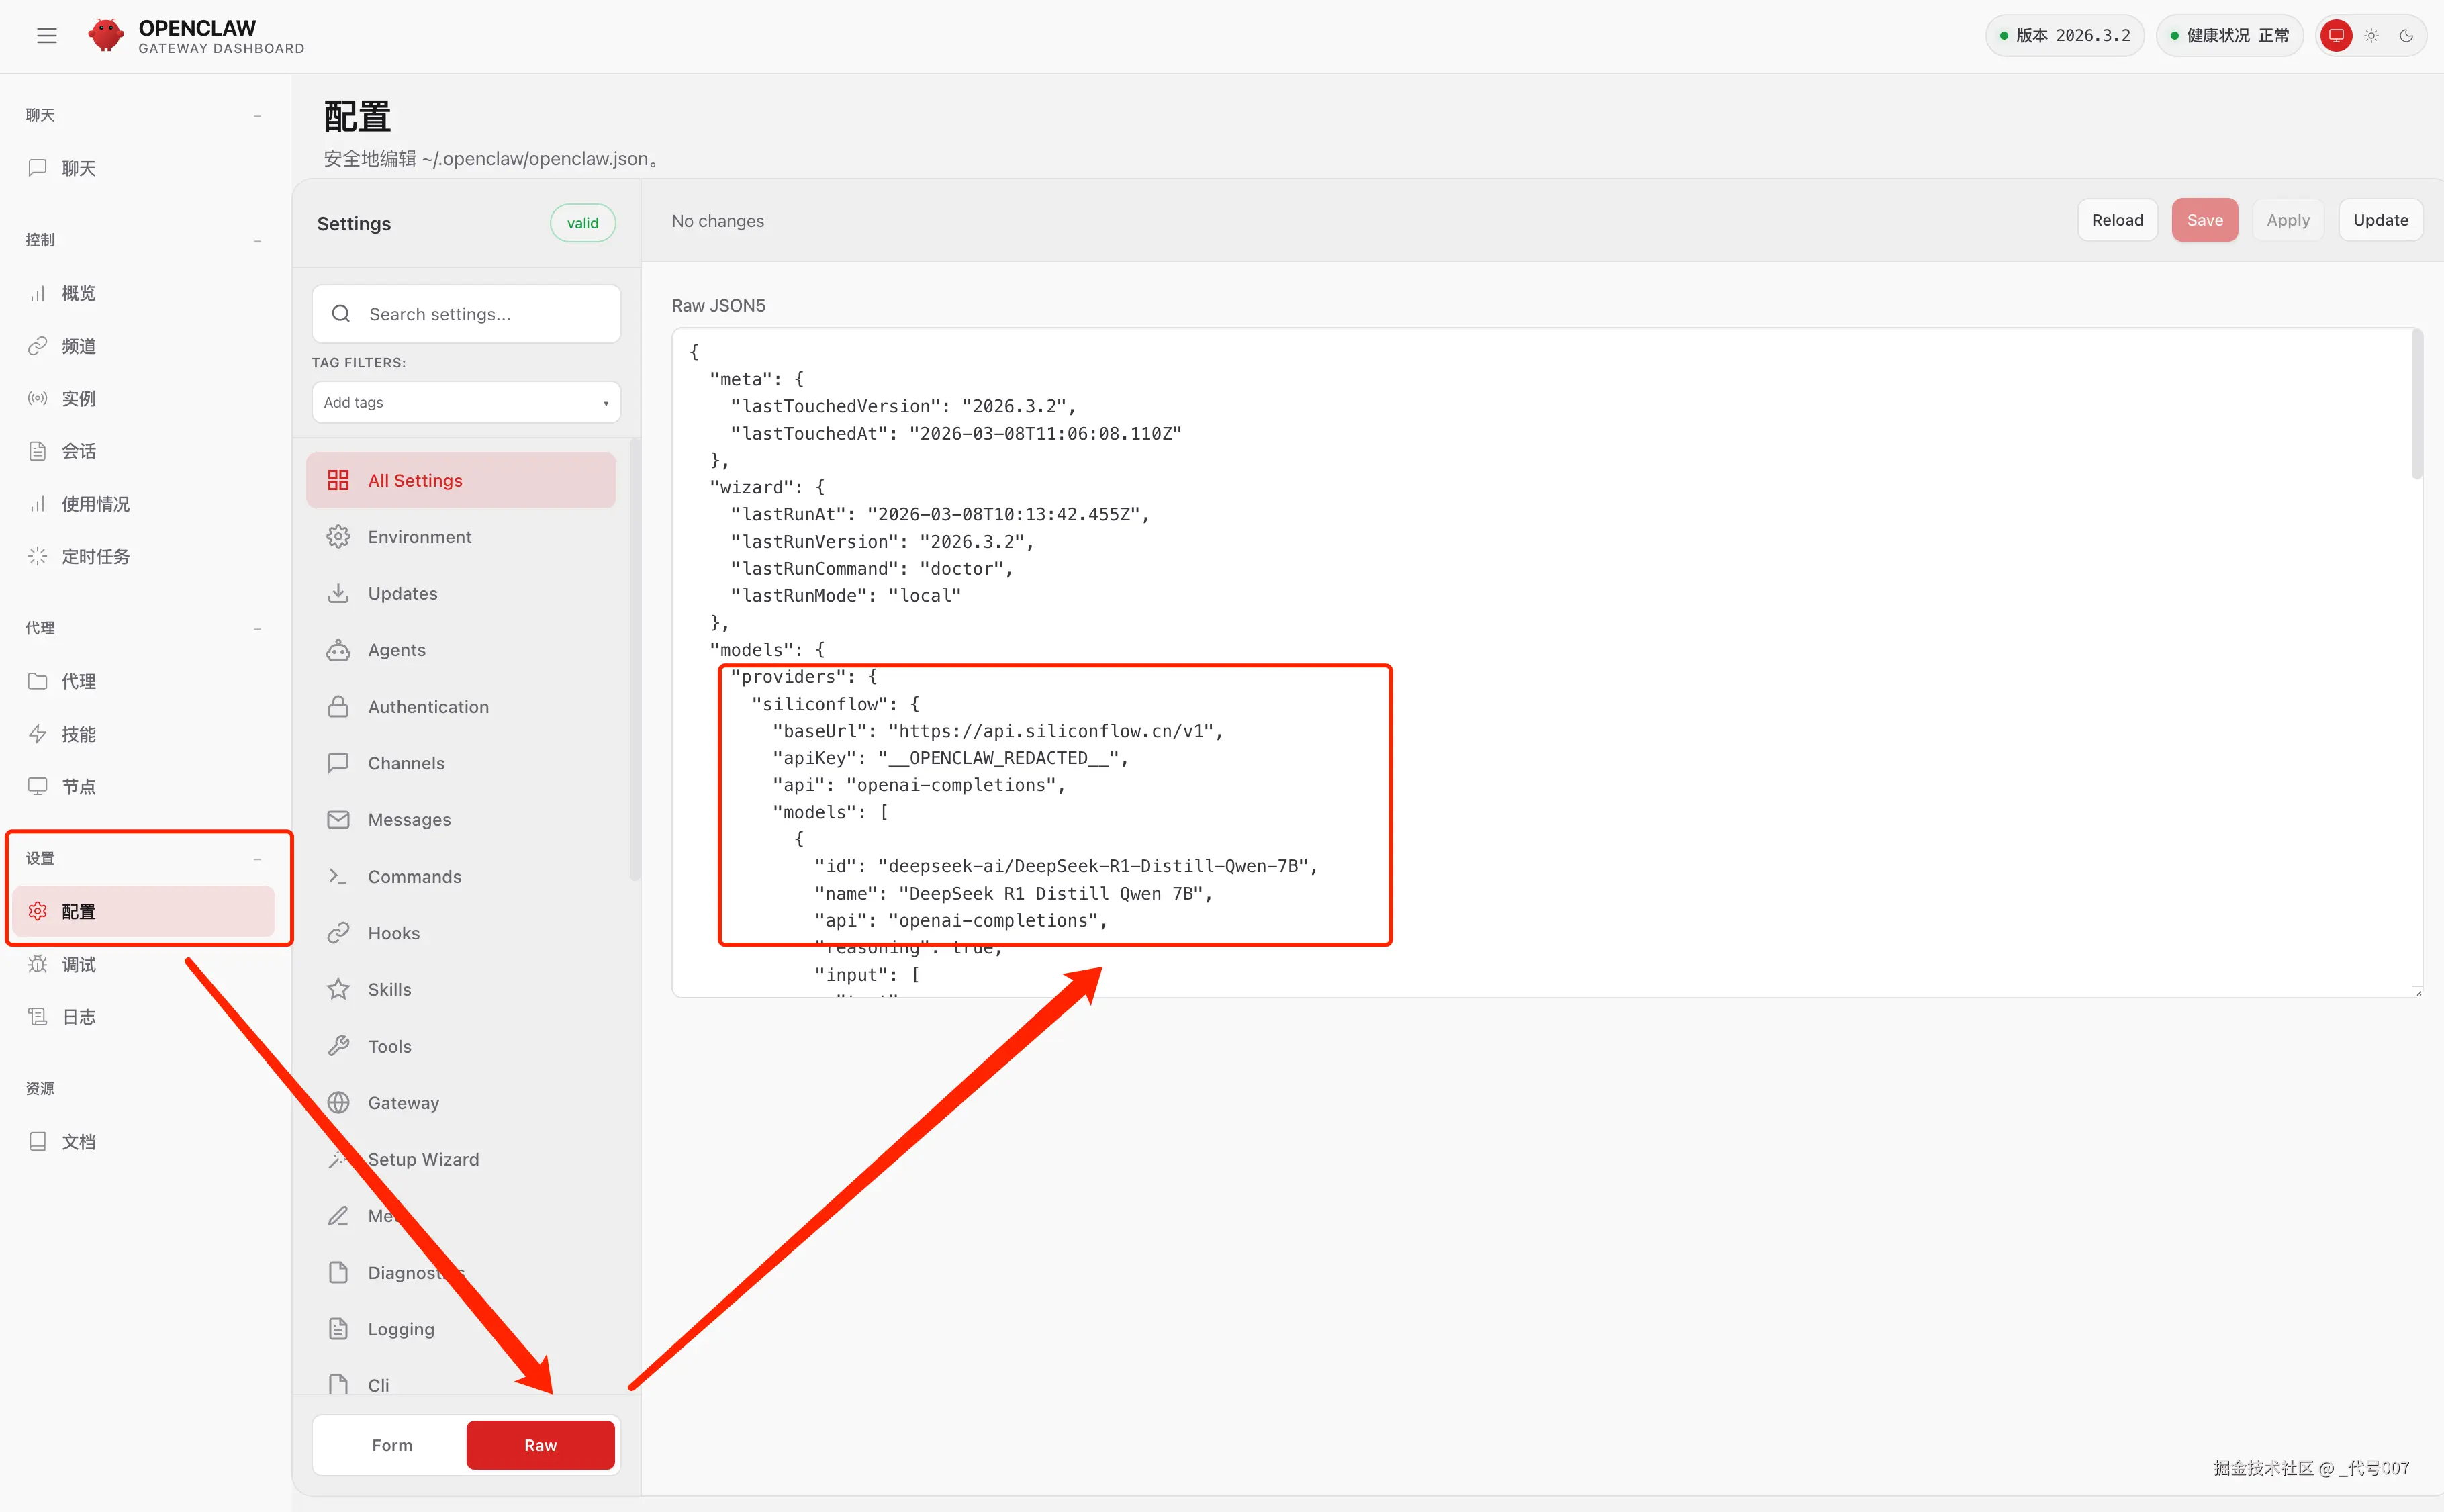Image resolution: width=2444 pixels, height=1512 pixels.
Task: Click the hamburger menu icon
Action: pos(46,36)
